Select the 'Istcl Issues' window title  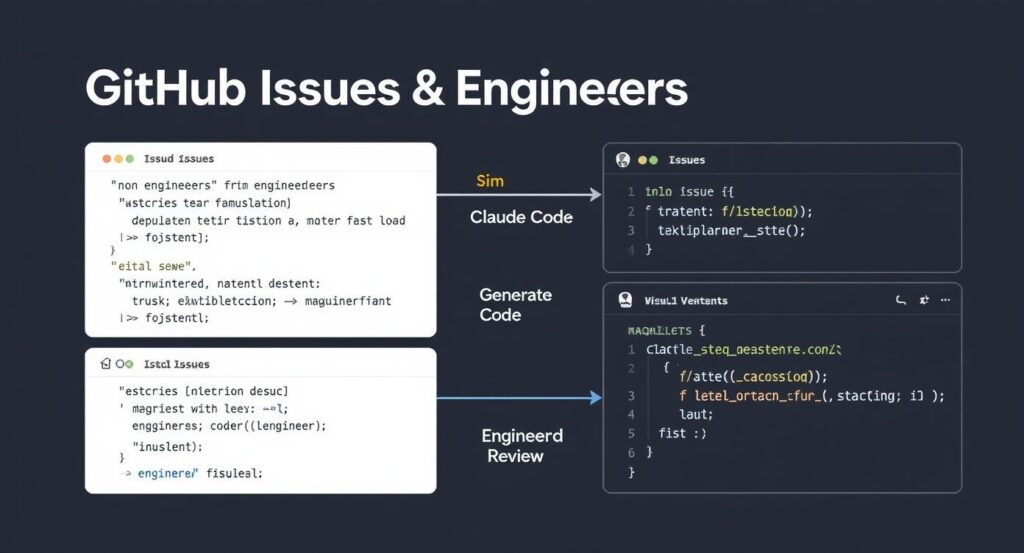176,364
